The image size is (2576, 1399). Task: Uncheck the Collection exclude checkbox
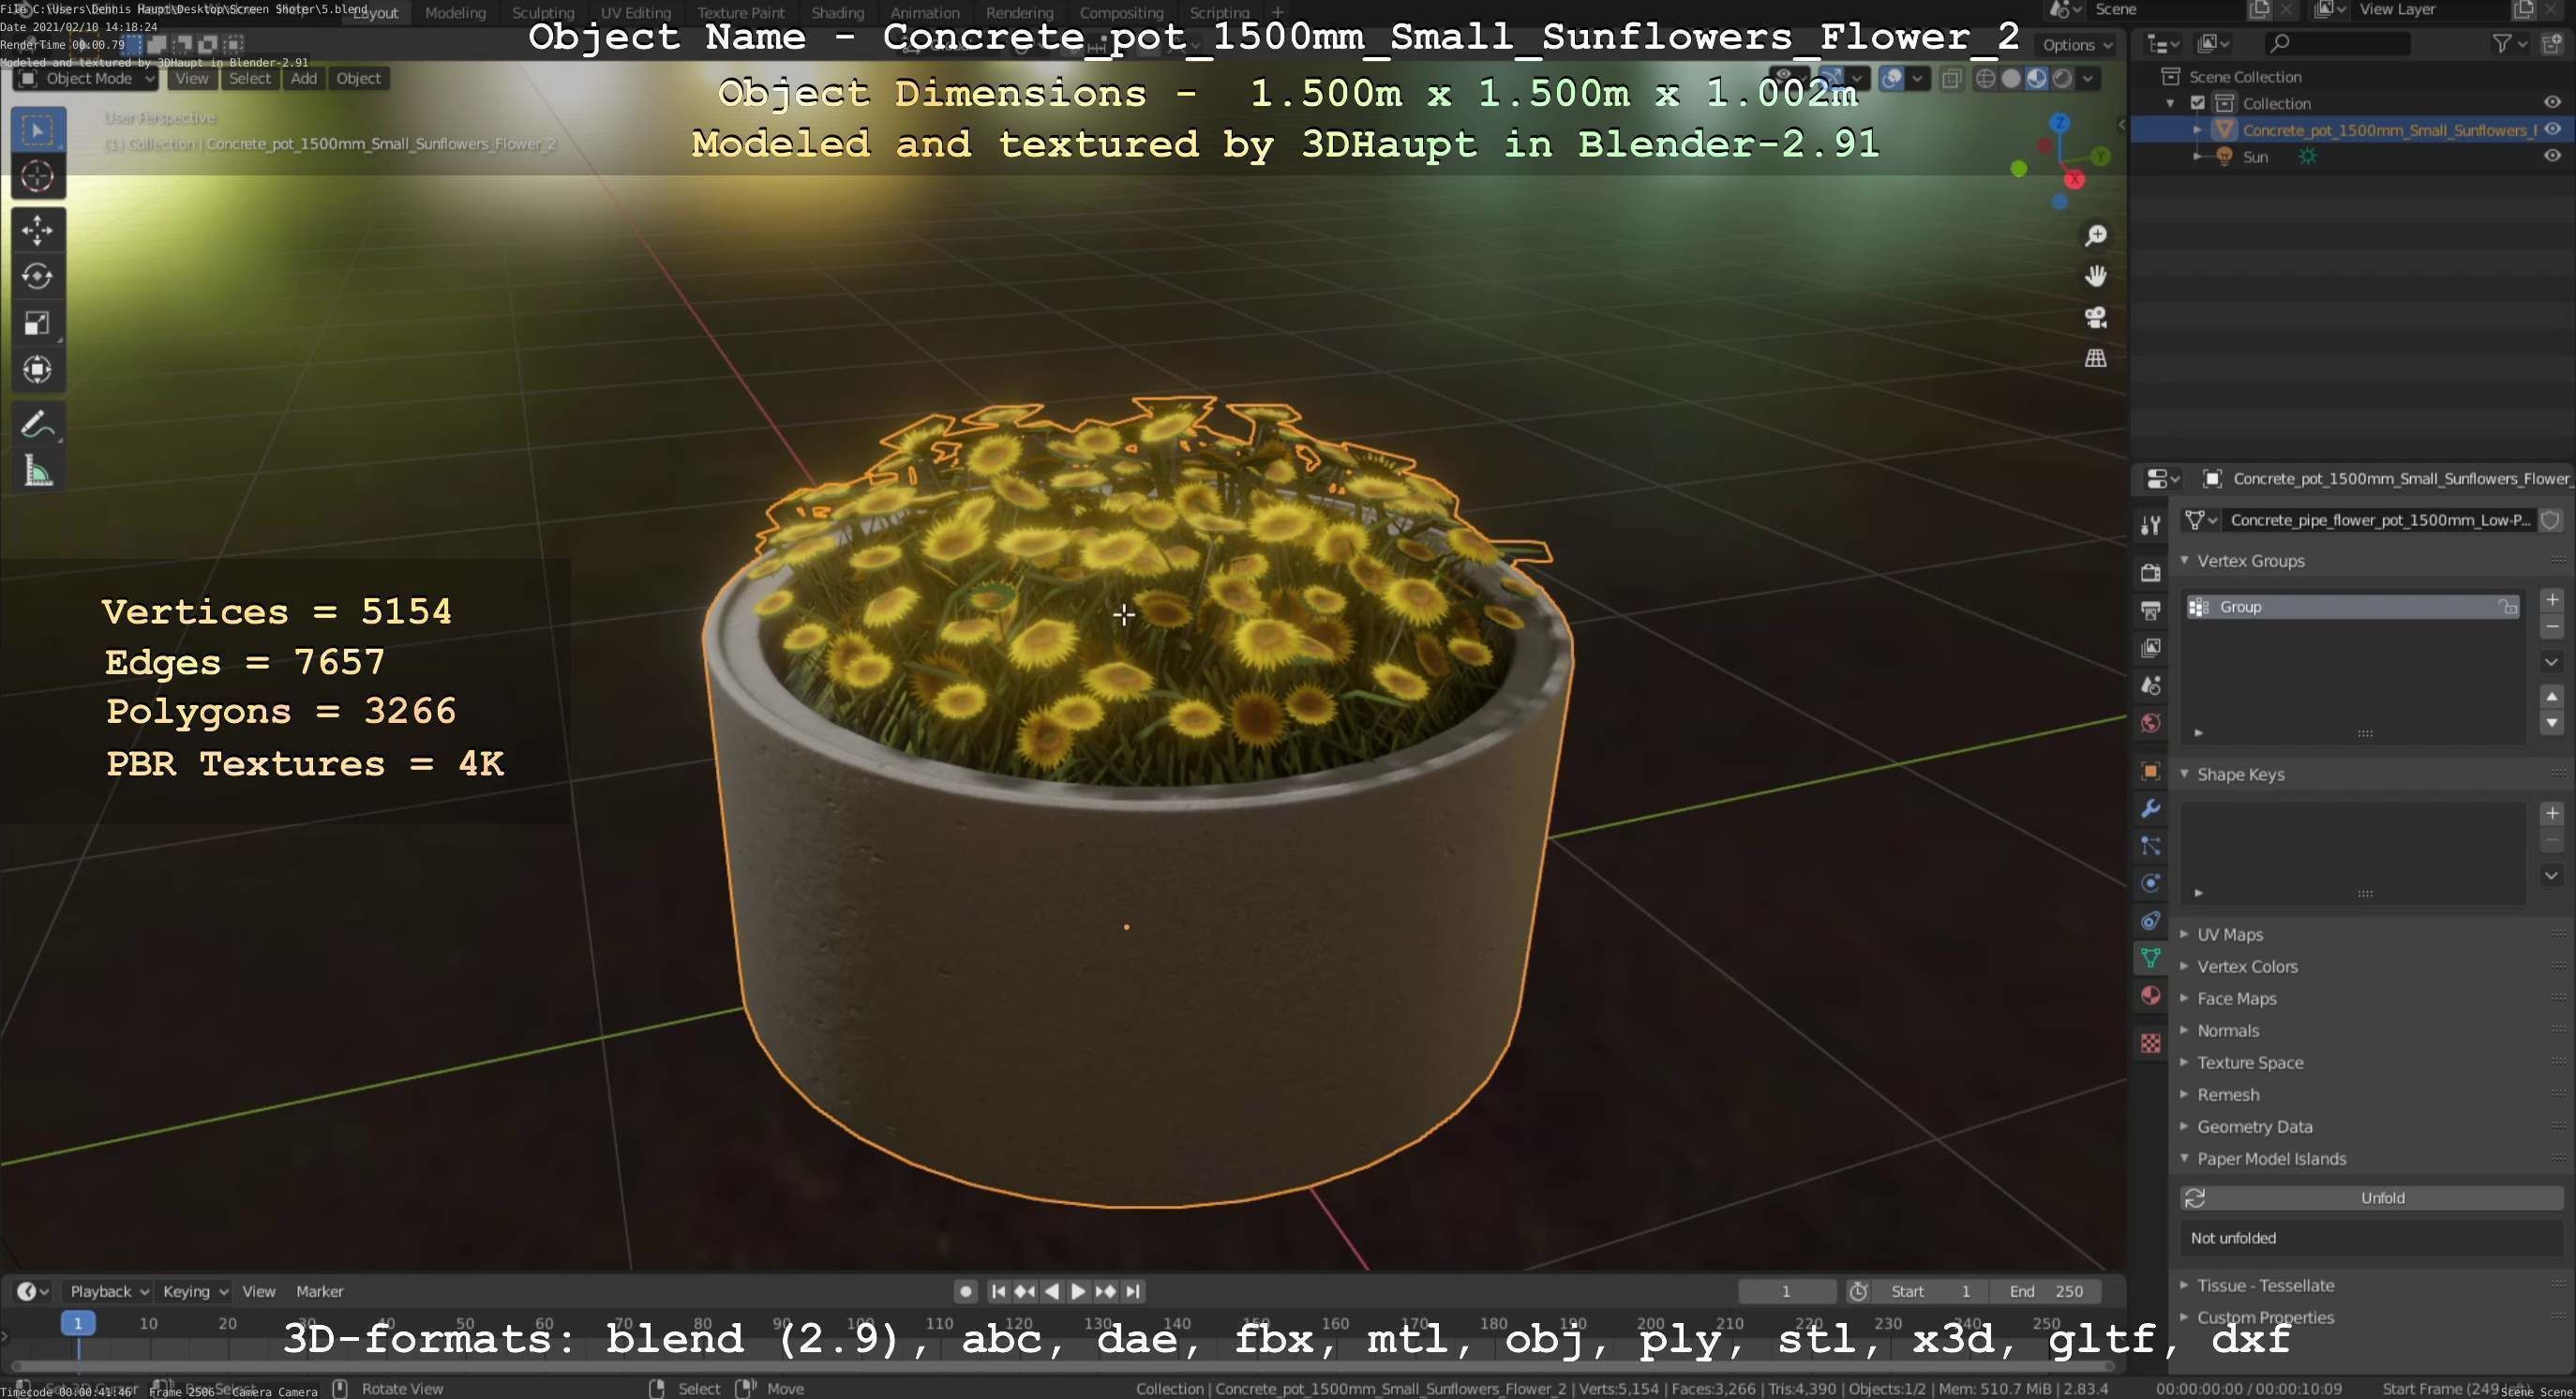point(2198,103)
